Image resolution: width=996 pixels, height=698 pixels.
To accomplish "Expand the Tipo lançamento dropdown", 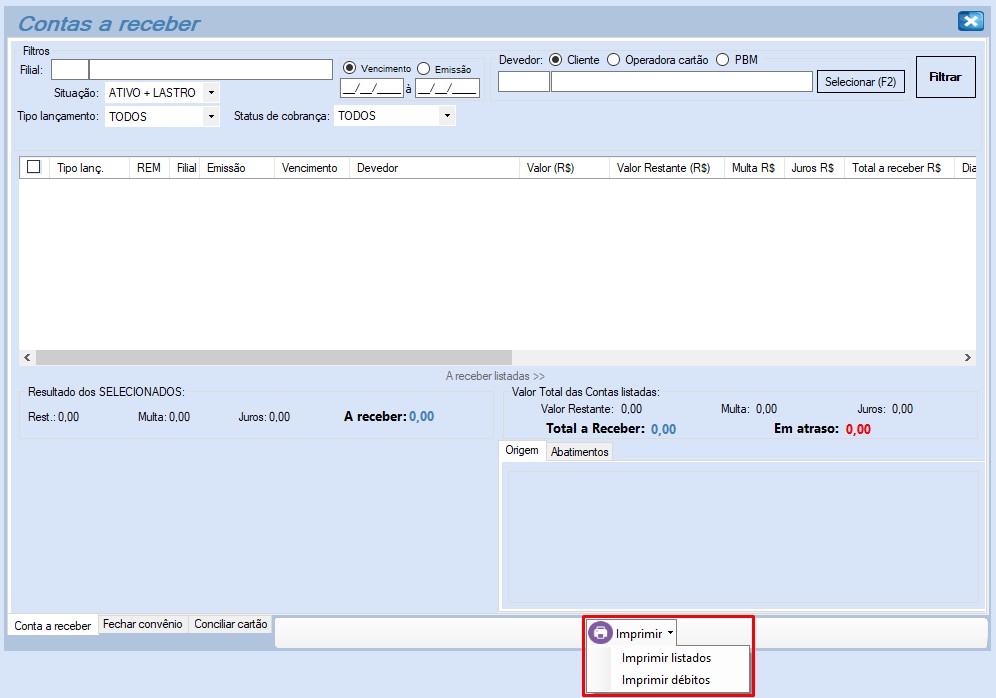I will click(211, 117).
